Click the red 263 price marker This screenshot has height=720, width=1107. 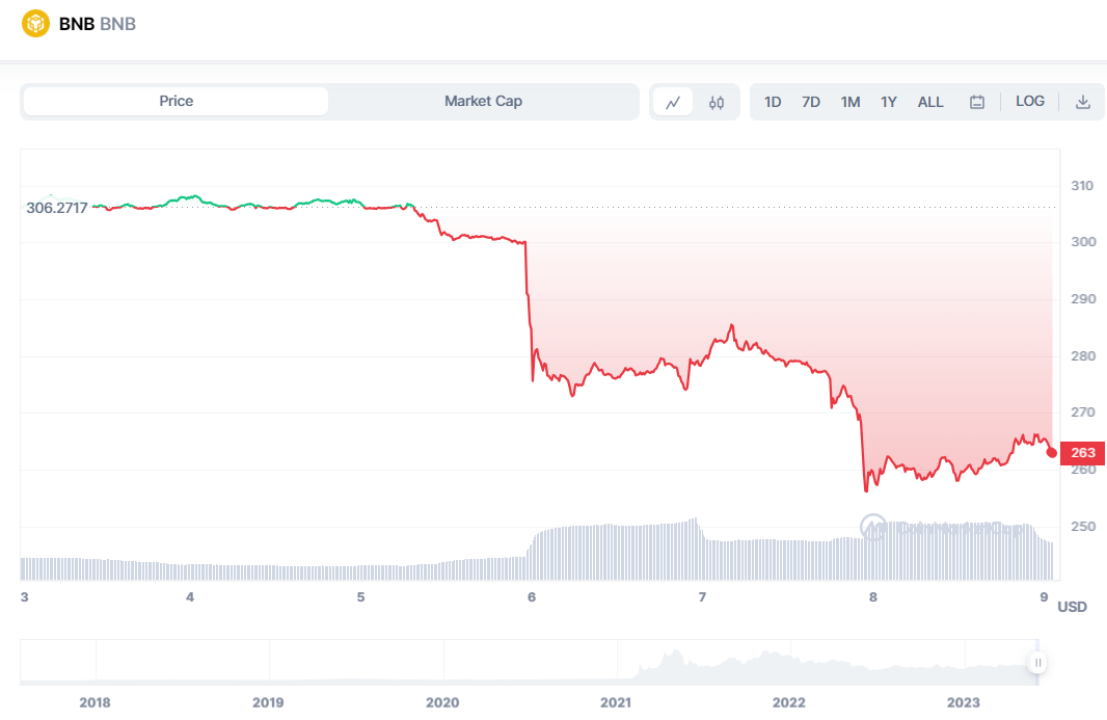[1082, 452]
